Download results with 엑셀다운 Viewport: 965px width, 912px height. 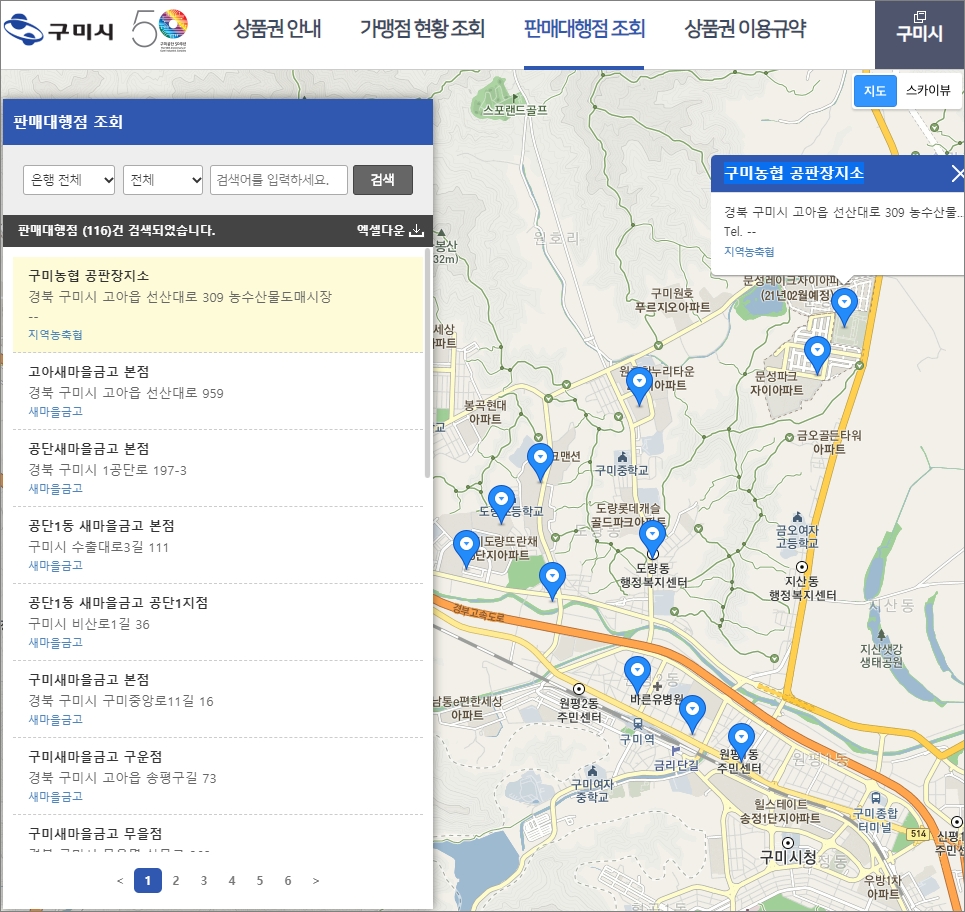pyautogui.click(x=390, y=230)
